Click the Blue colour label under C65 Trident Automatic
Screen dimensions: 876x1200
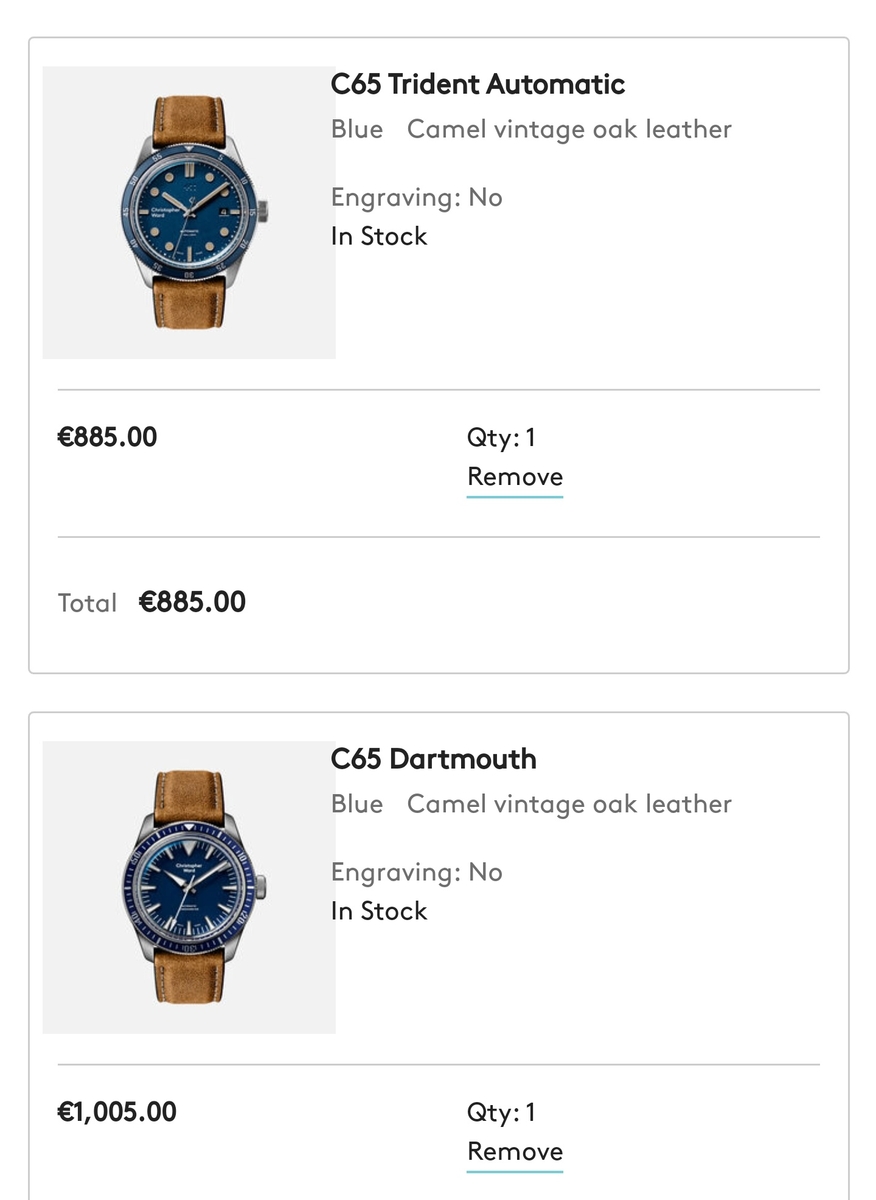click(x=357, y=130)
